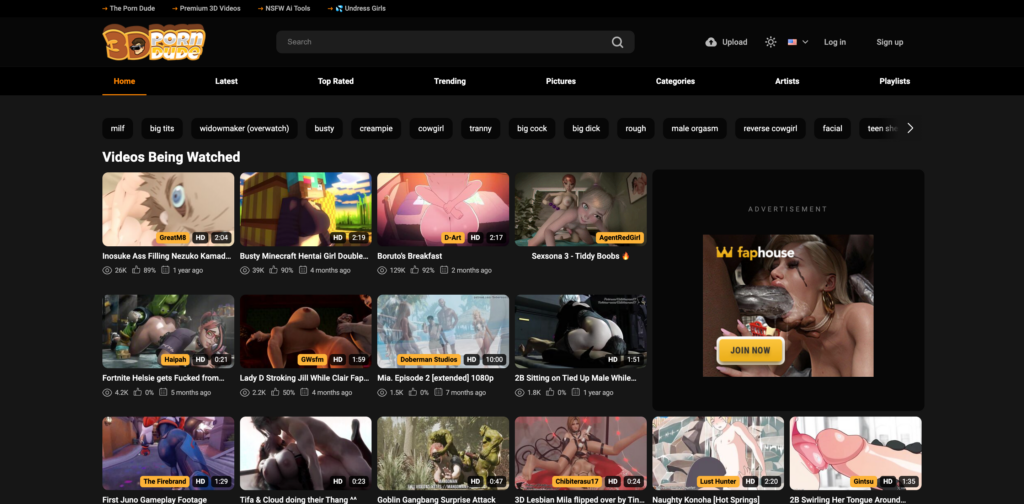This screenshot has height=504, width=1024.
Task: Click the 3D Porn Dude site logo
Action: pos(154,42)
